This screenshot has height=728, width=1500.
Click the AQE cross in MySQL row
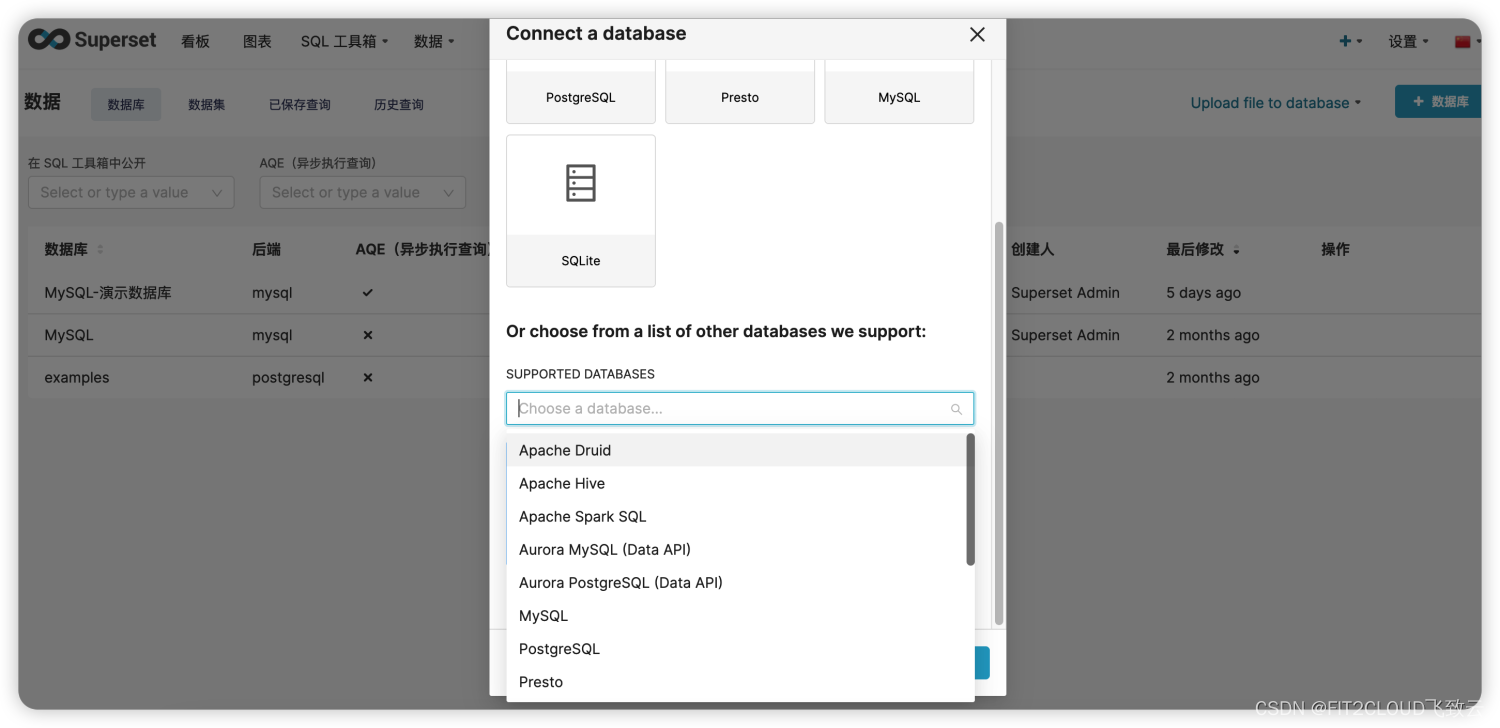(x=367, y=335)
